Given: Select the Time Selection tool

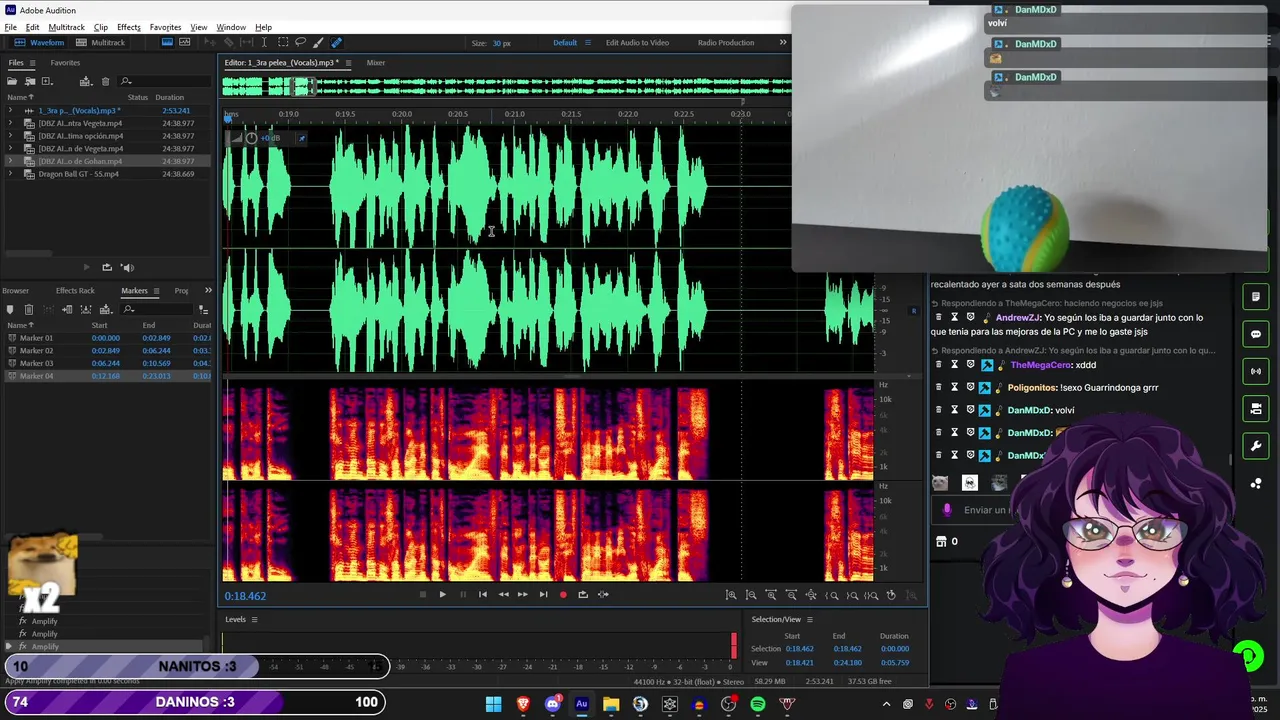Looking at the screenshot, I should (x=266, y=43).
